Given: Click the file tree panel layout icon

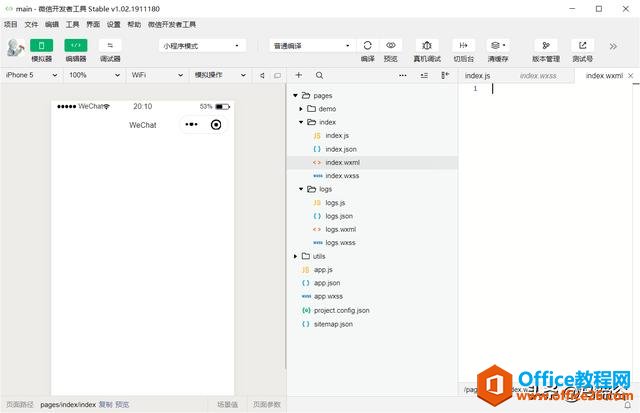Looking at the screenshot, I should (445, 75).
